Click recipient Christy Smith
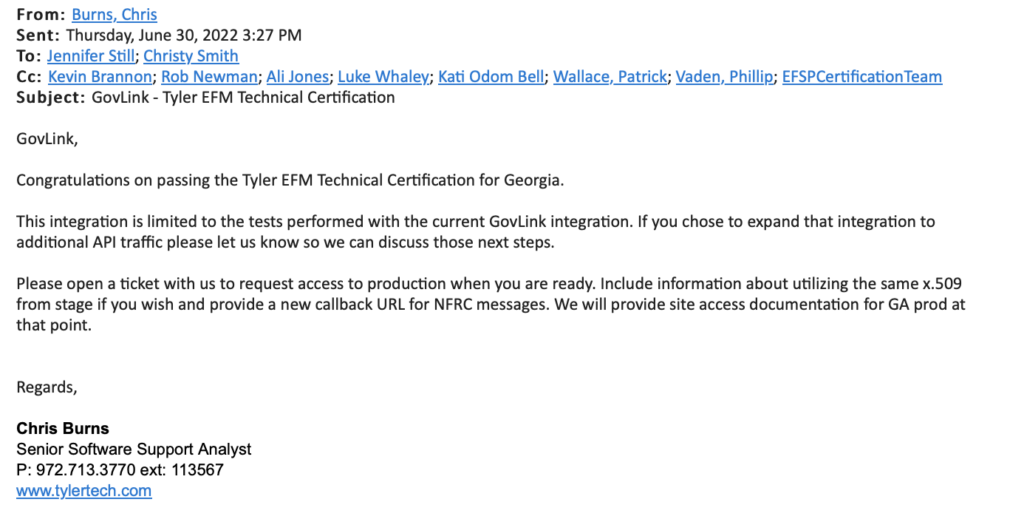 191,56
